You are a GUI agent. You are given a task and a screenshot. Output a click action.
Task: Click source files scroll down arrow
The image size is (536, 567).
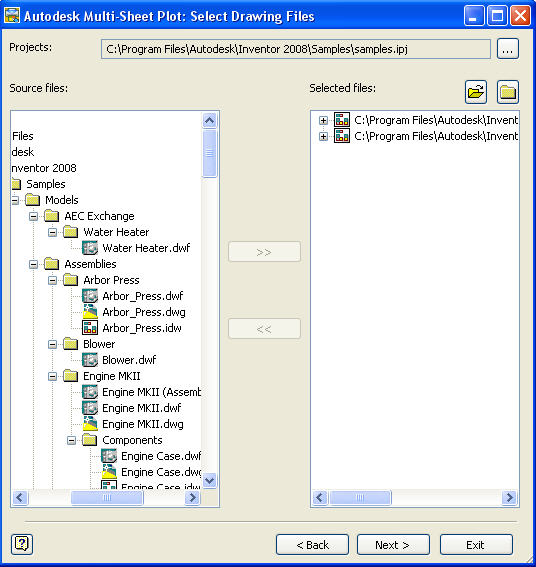(x=210, y=481)
